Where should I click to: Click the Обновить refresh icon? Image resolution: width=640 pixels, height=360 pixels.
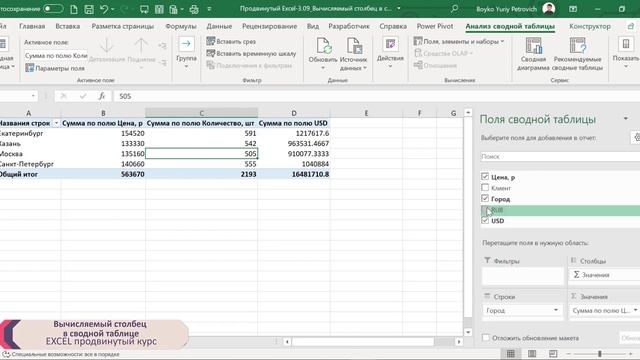pyautogui.click(x=323, y=46)
